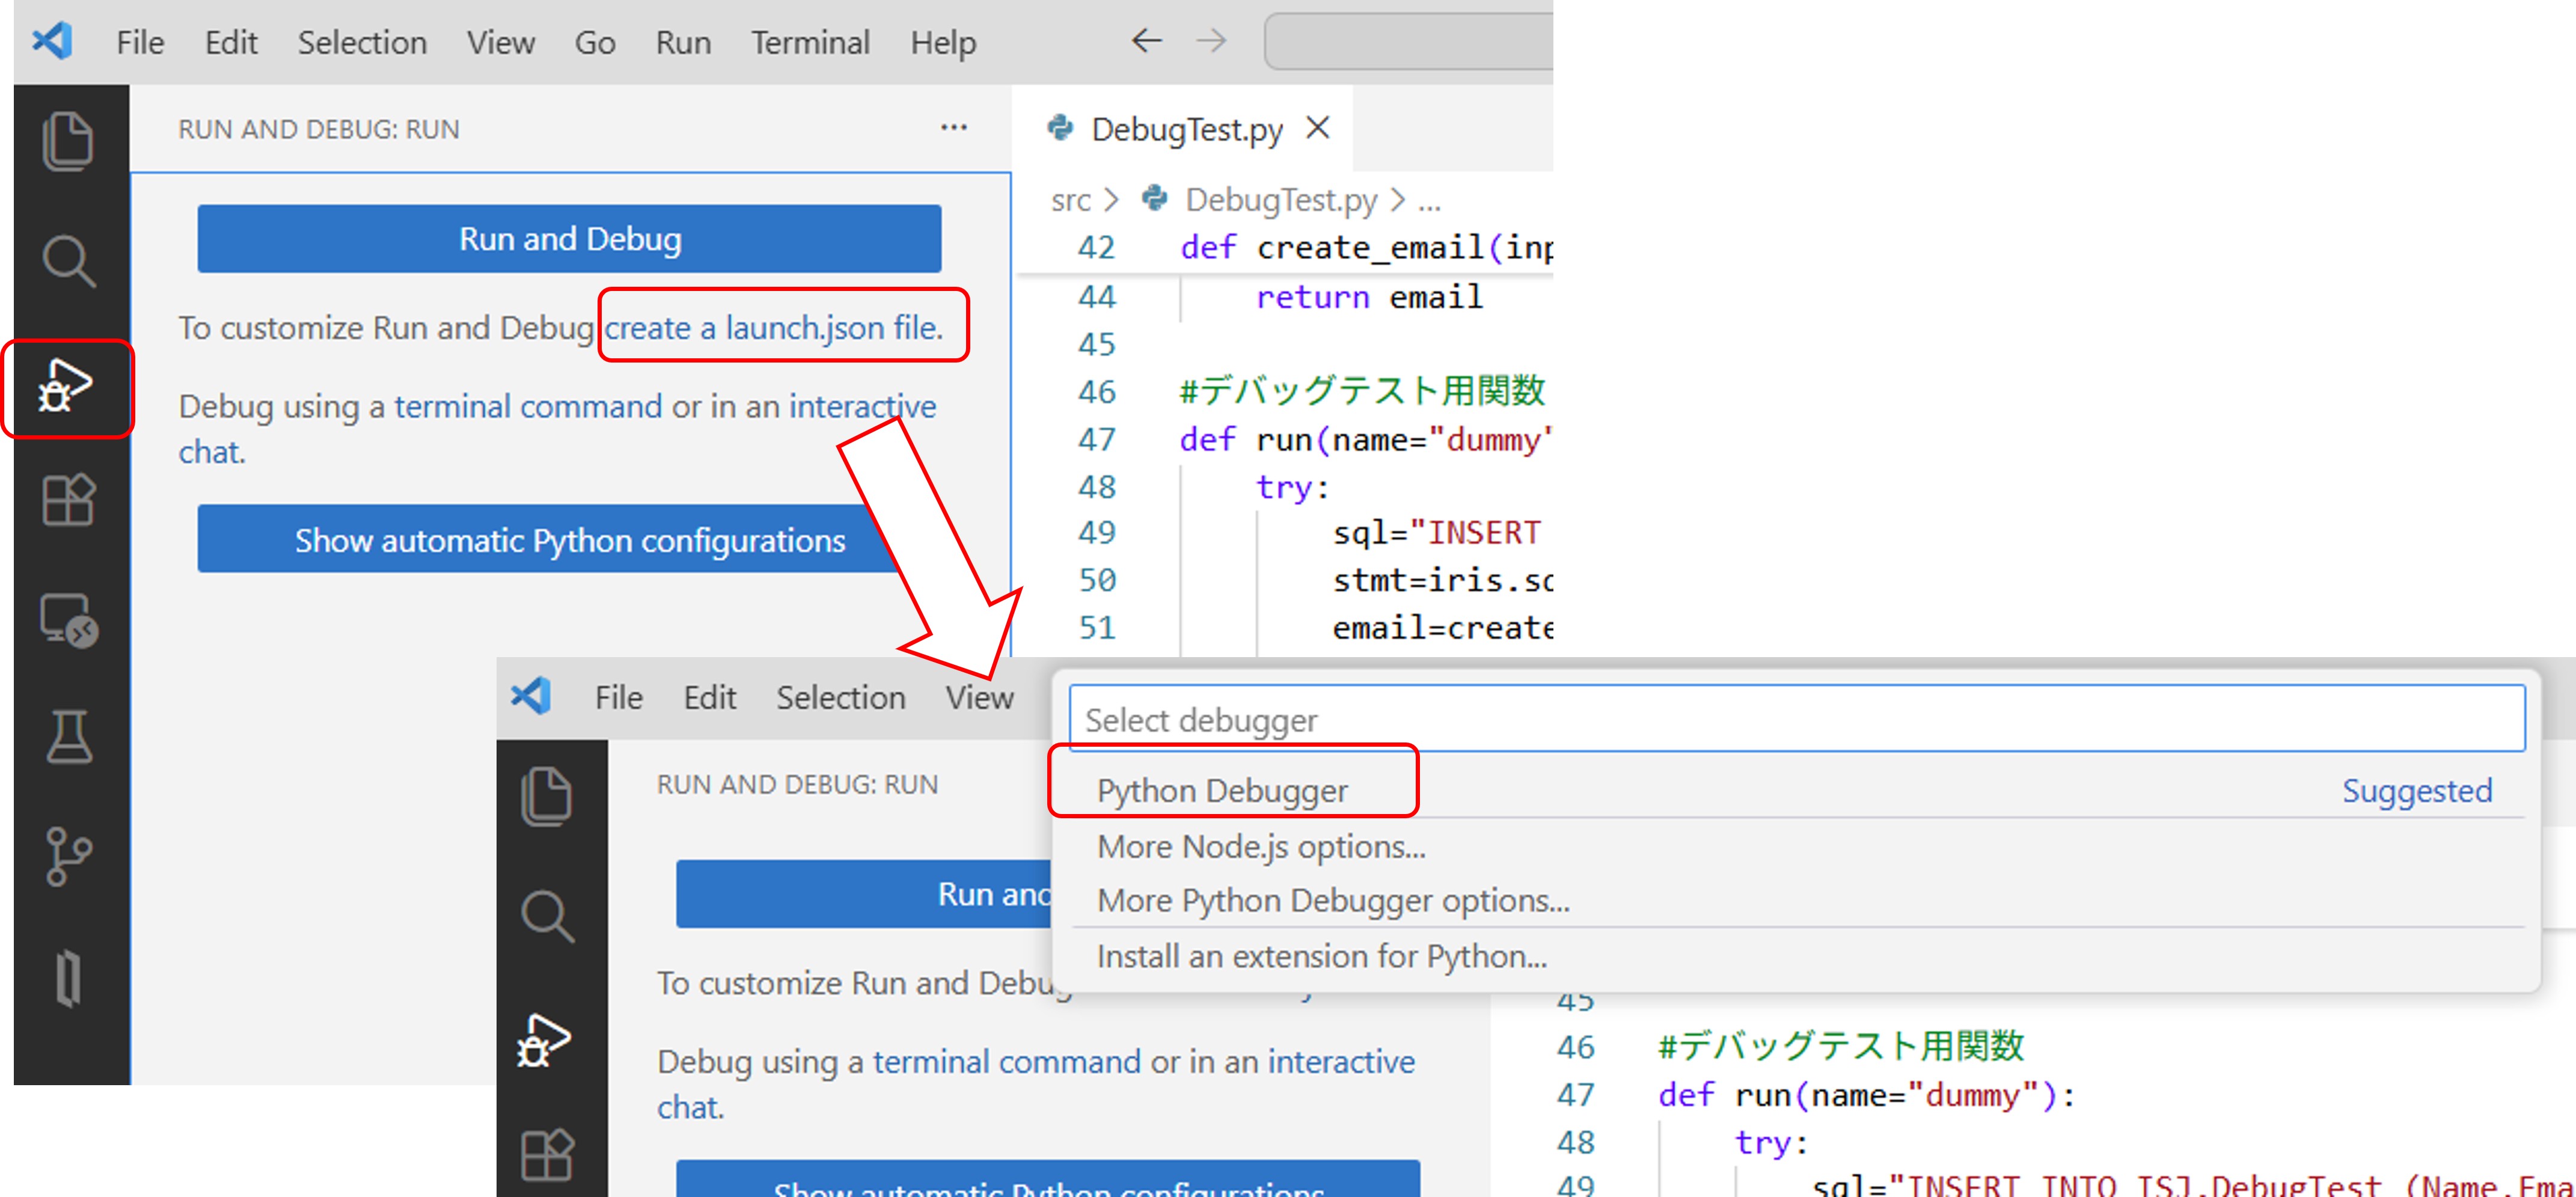Expand the DebugTest.py breadcrumb segment

pos(1280,201)
